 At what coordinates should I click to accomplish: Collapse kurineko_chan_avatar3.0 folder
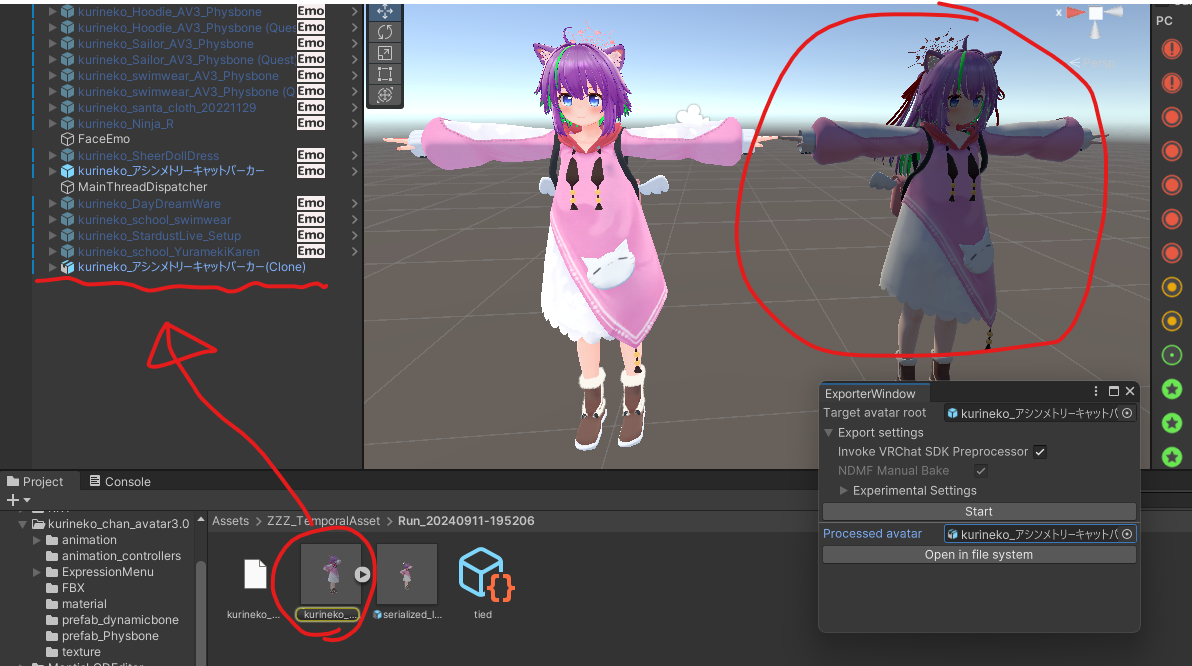point(22,524)
